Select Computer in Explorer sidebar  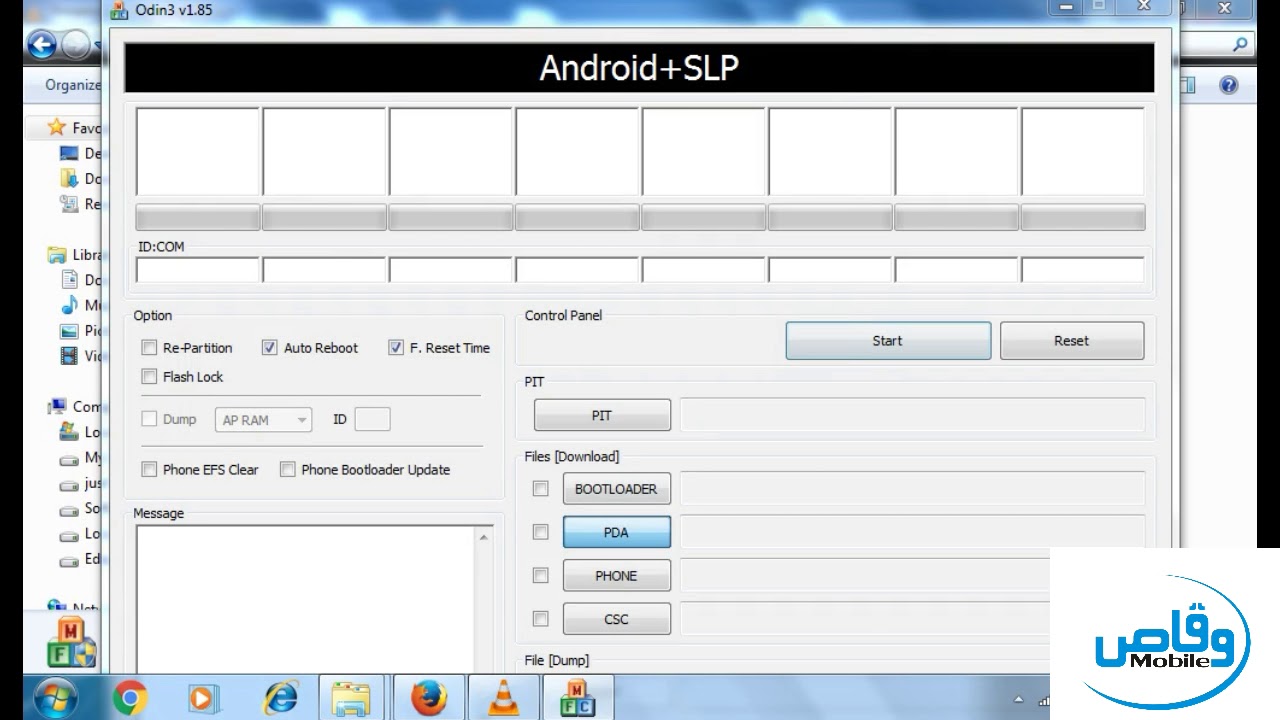coord(74,407)
